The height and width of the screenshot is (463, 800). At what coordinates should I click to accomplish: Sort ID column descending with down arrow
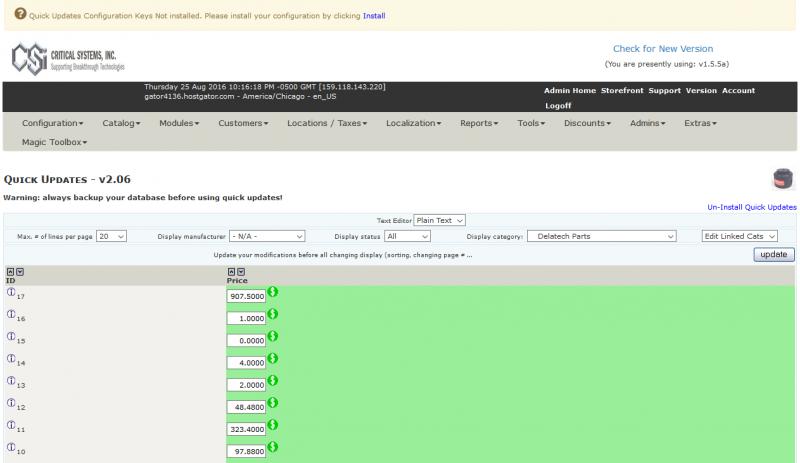[x=20, y=272]
